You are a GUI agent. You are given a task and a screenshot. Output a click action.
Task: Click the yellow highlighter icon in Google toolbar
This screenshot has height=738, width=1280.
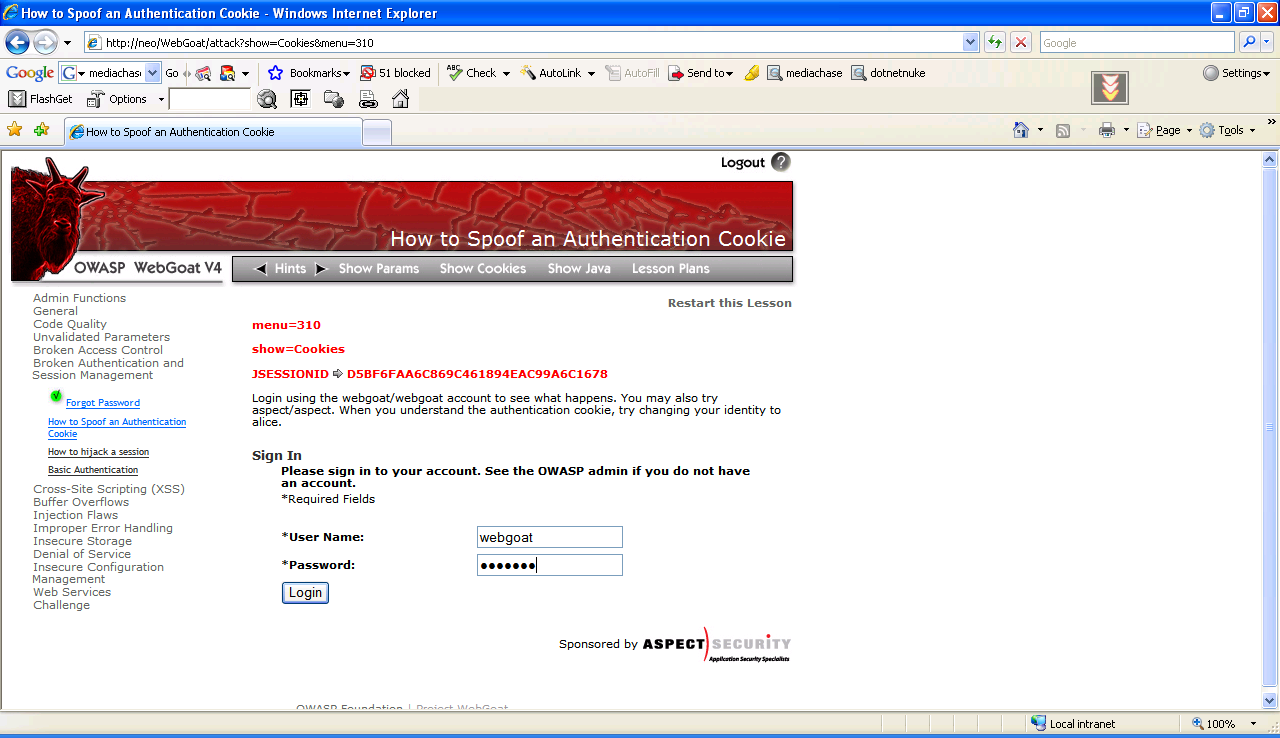click(x=752, y=73)
